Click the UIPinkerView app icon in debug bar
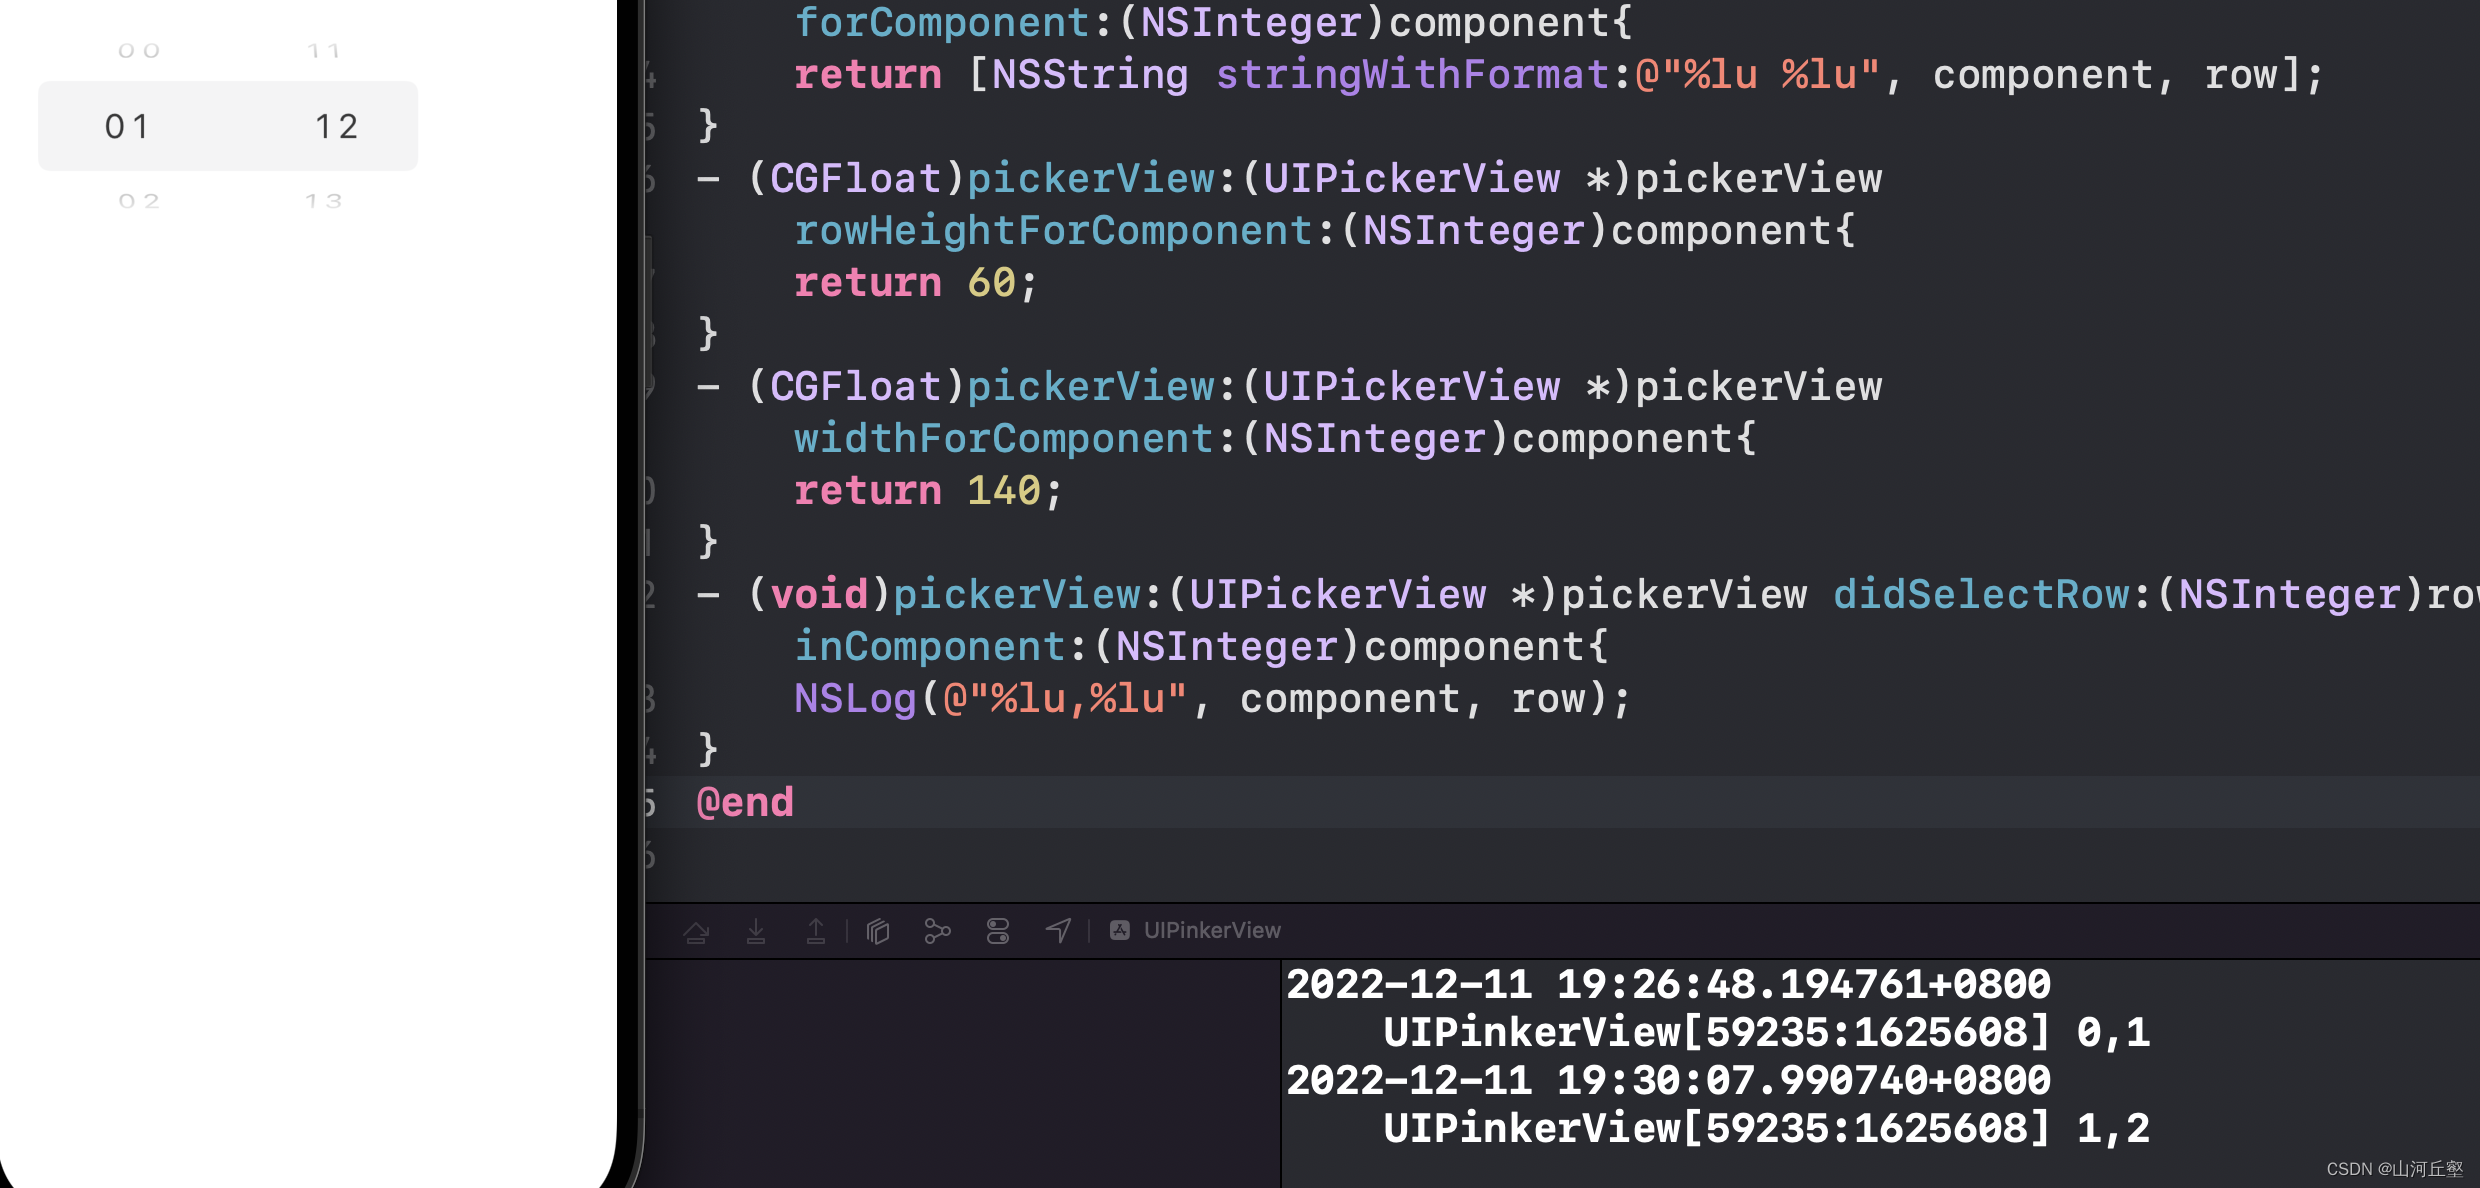The width and height of the screenshot is (2480, 1188). 1120,931
